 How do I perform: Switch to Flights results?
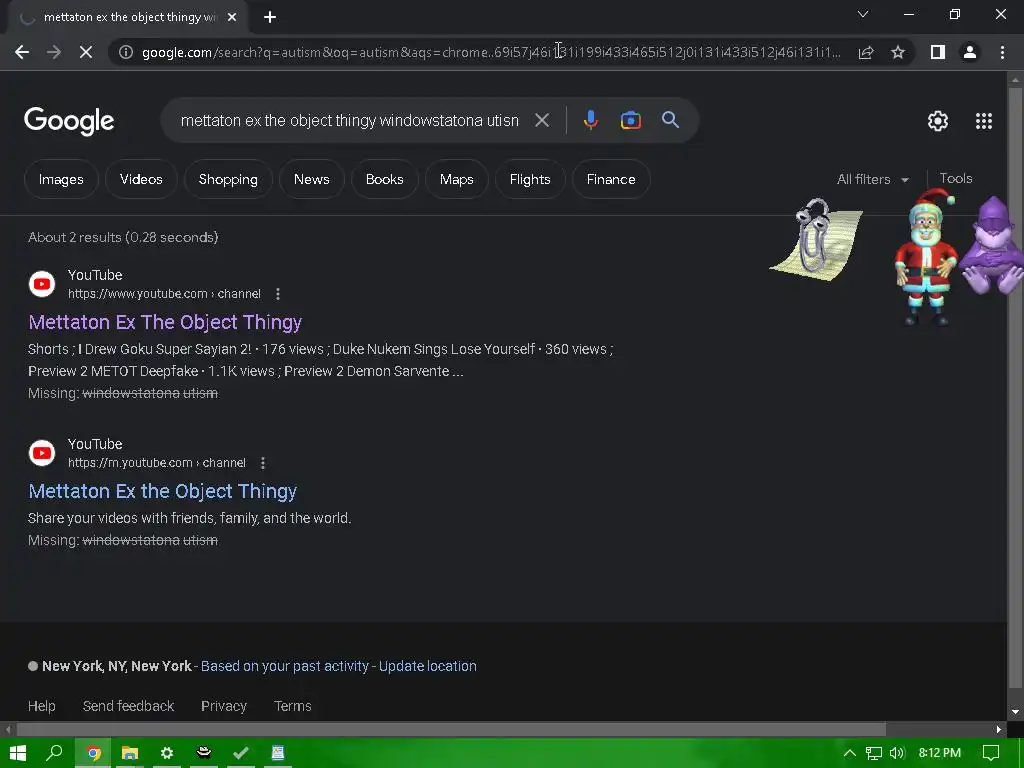coord(530,180)
